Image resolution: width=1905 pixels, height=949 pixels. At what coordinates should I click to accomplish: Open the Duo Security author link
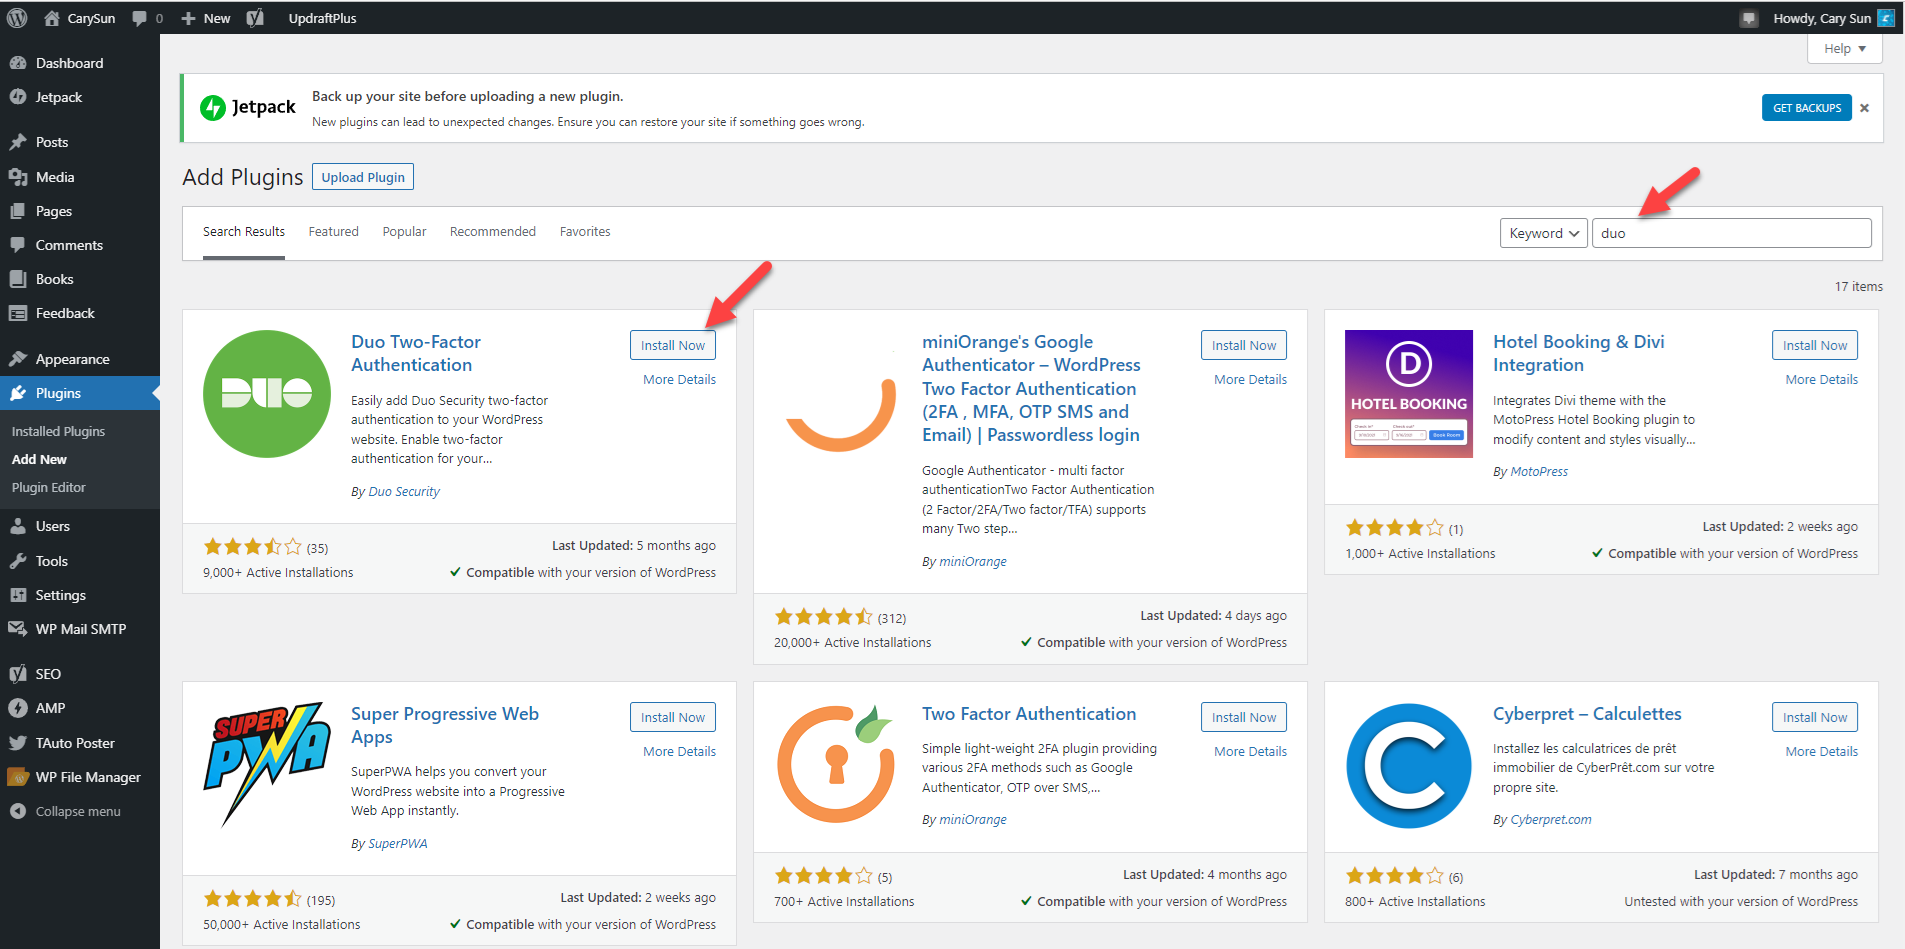pos(404,491)
